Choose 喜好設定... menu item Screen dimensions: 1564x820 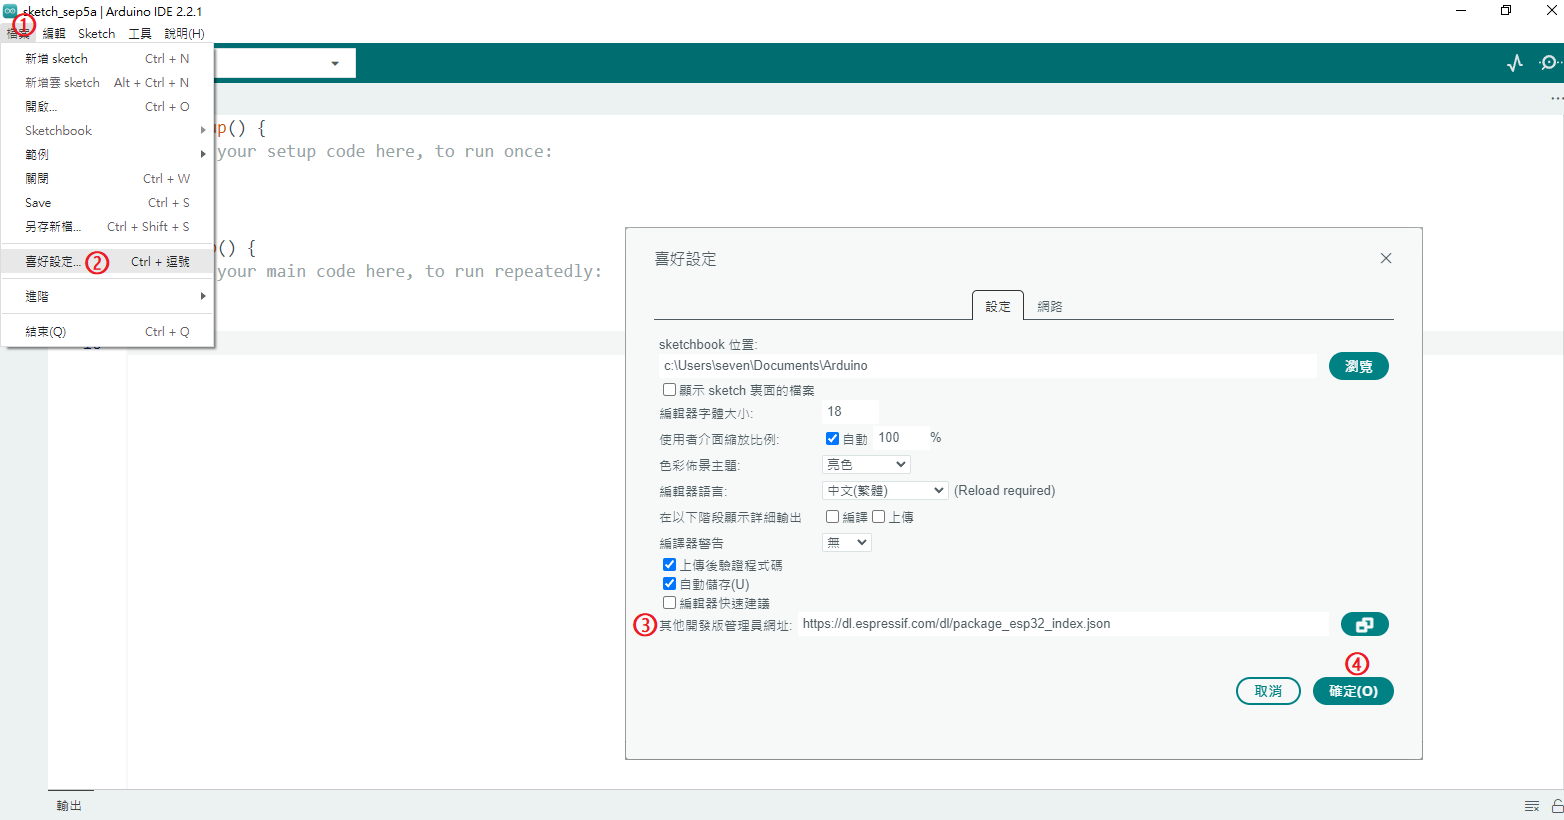click(x=108, y=261)
